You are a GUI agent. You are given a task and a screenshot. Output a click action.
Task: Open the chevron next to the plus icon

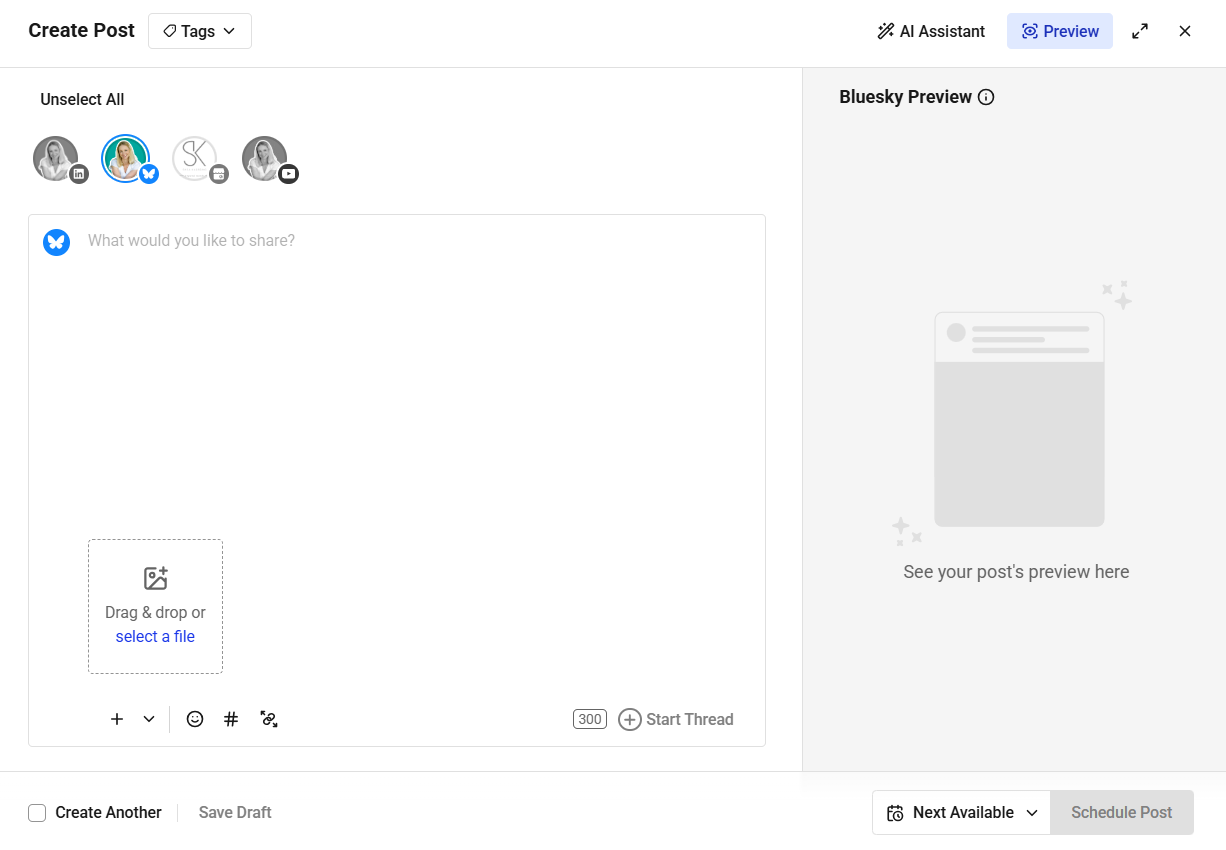(x=149, y=719)
